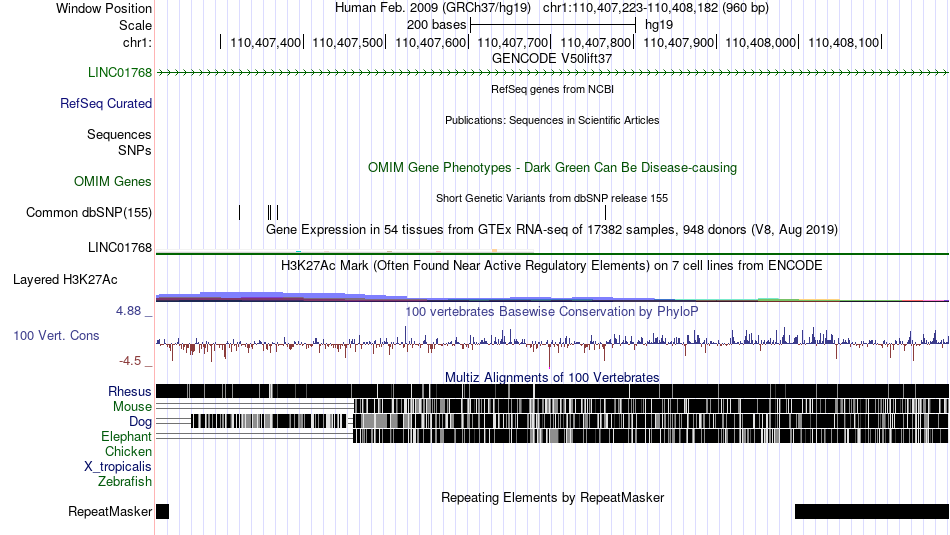This screenshot has width=950, height=535.
Task: Select the Mouse alignment label
Action: (x=132, y=407)
